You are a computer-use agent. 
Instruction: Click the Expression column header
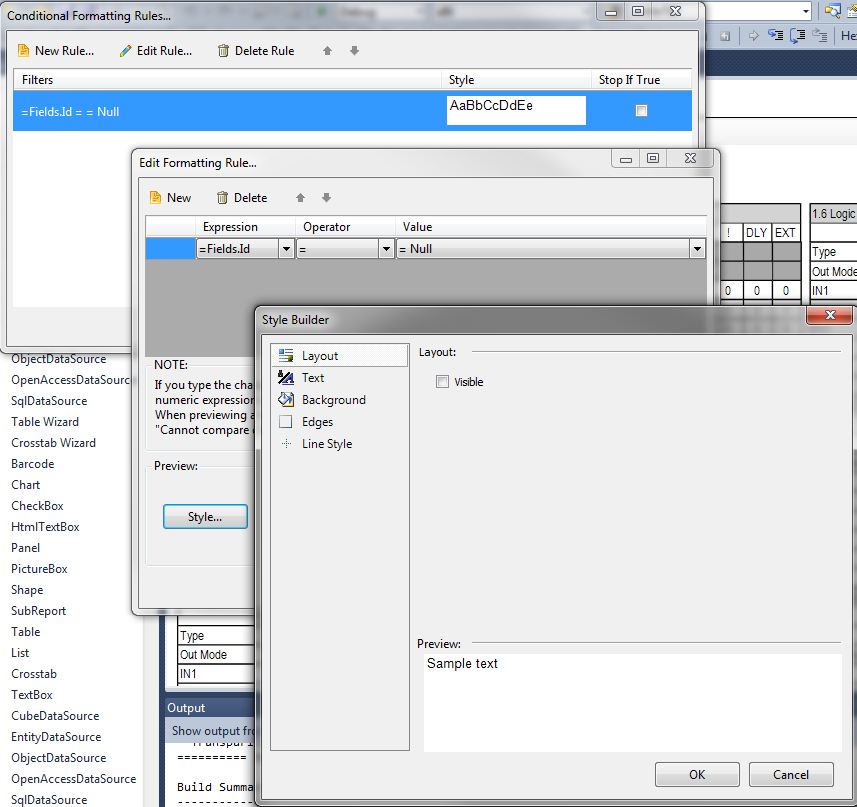coord(245,227)
